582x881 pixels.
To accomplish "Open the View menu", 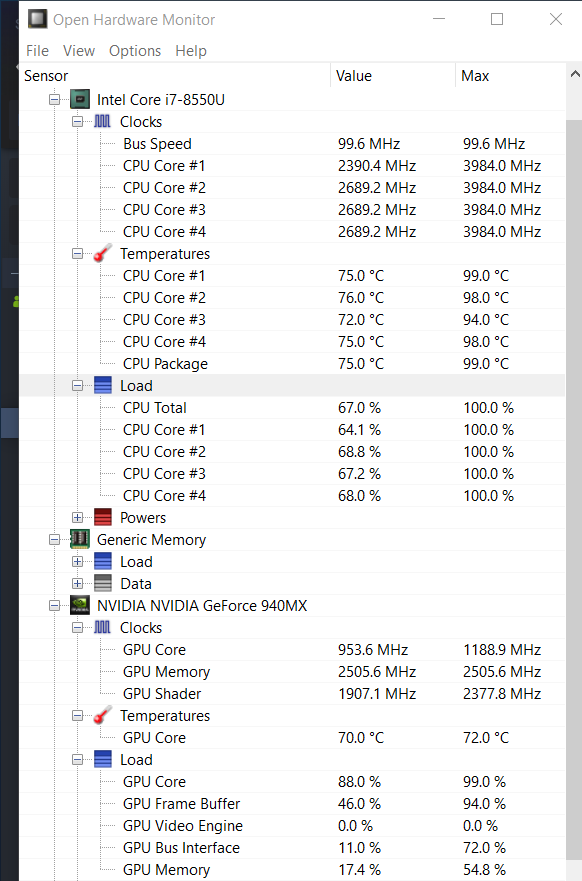I will (79, 51).
